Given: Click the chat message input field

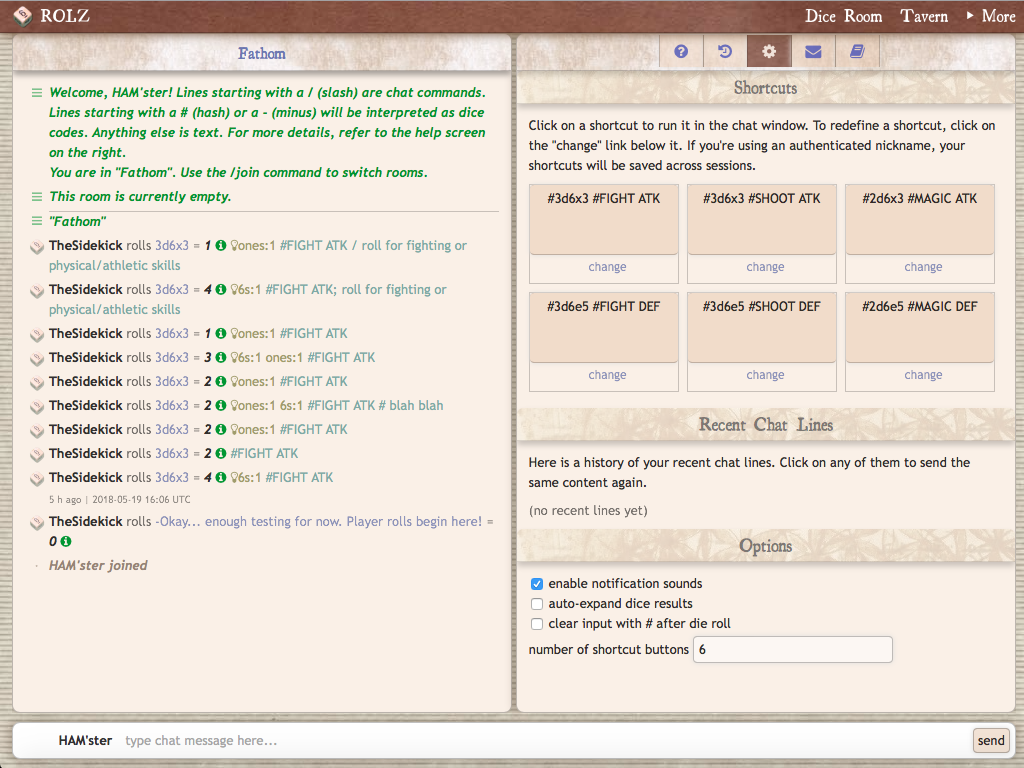Looking at the screenshot, I should [x=400, y=740].
